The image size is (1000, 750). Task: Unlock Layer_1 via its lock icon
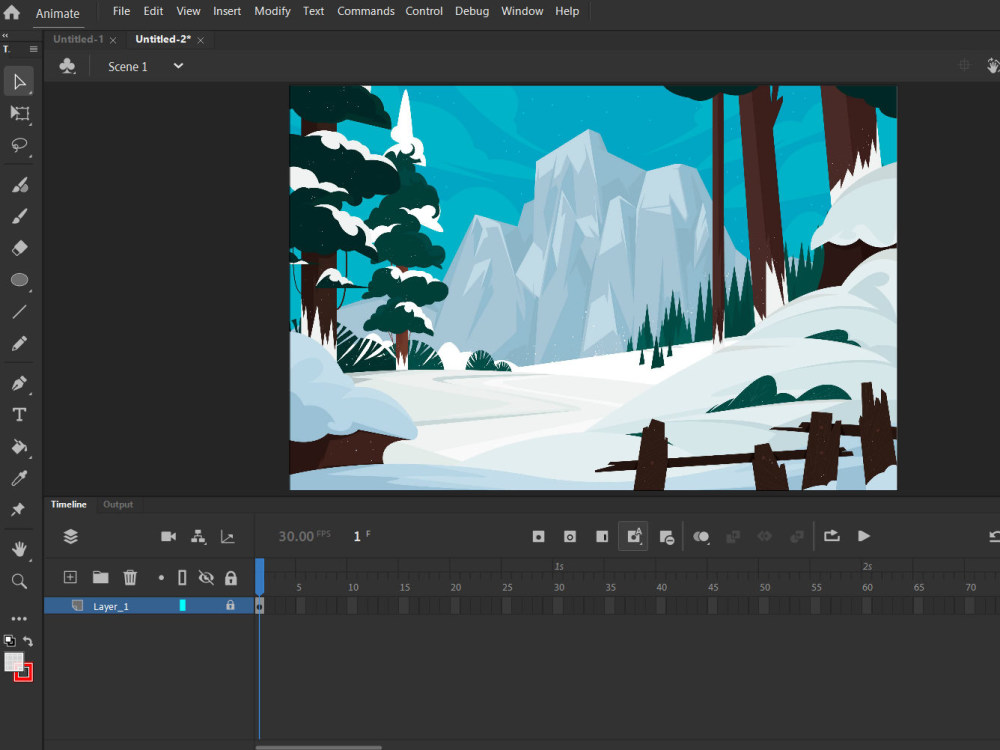tap(230, 605)
